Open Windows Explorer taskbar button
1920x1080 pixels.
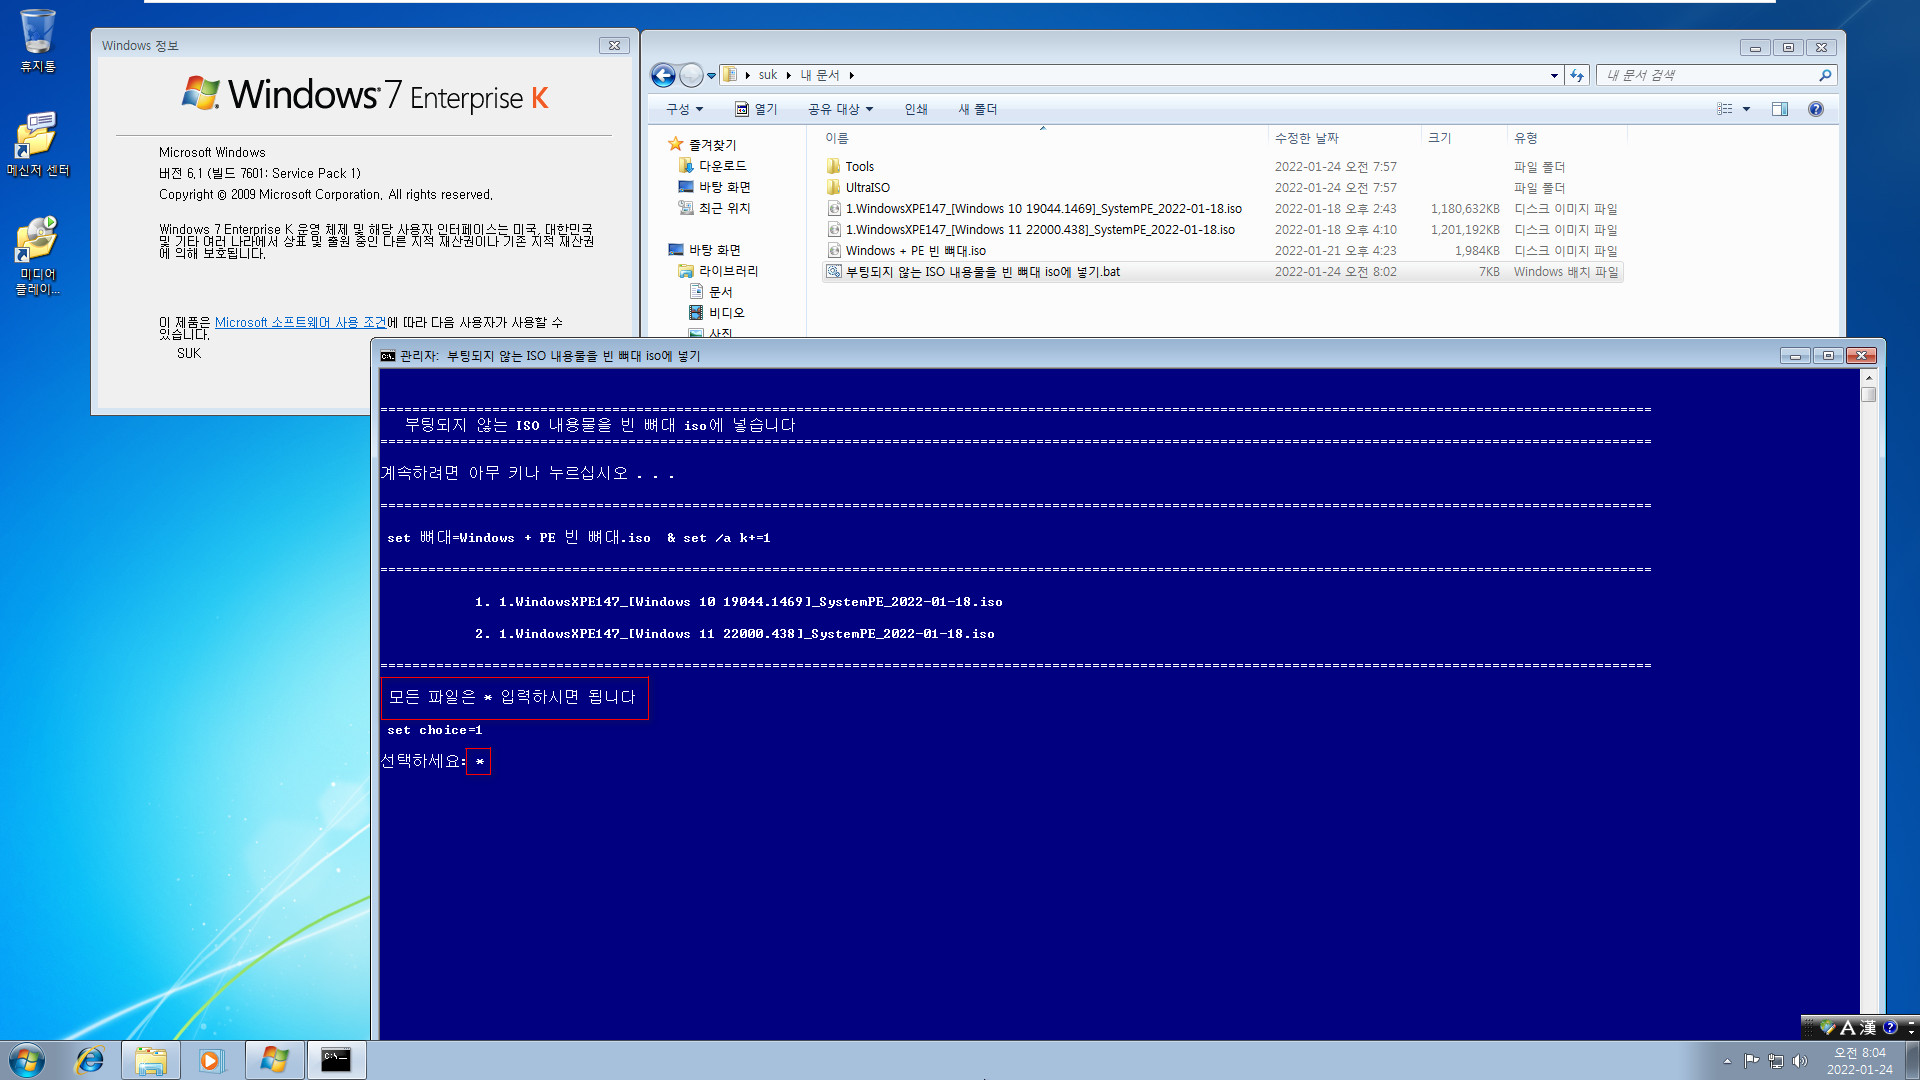151,1060
